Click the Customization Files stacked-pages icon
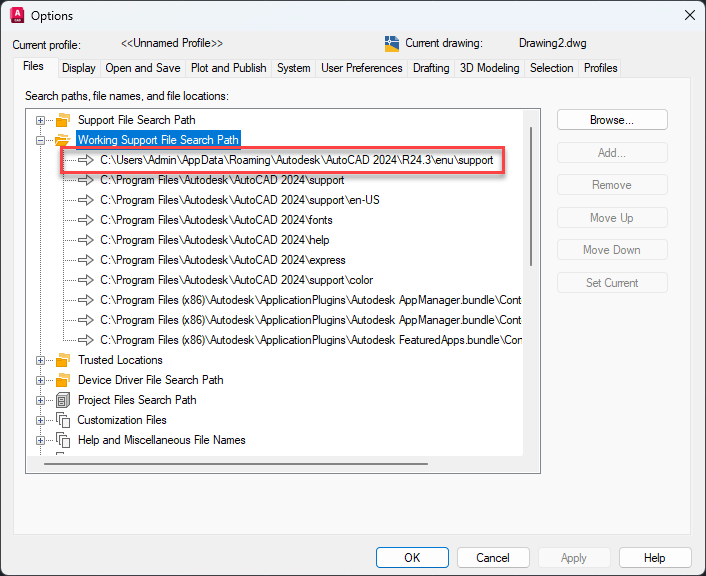Viewport: 706px width, 576px height. pos(63,420)
